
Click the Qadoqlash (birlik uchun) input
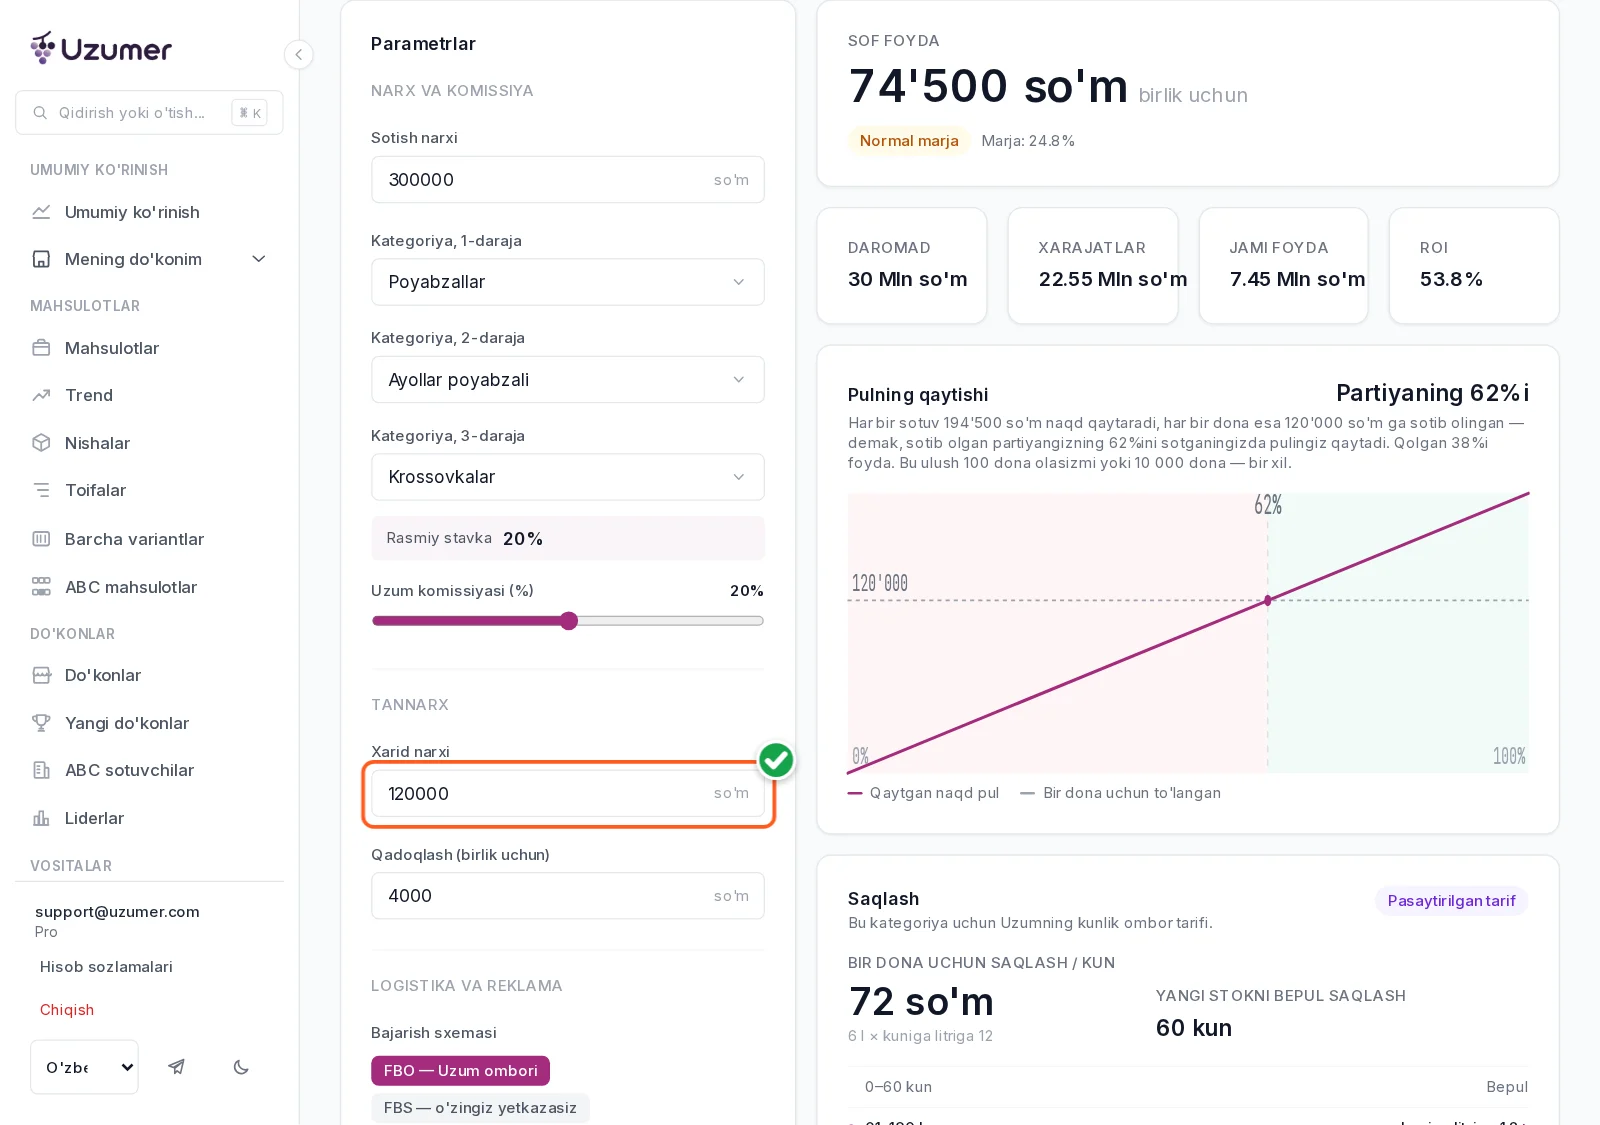[x=568, y=896]
